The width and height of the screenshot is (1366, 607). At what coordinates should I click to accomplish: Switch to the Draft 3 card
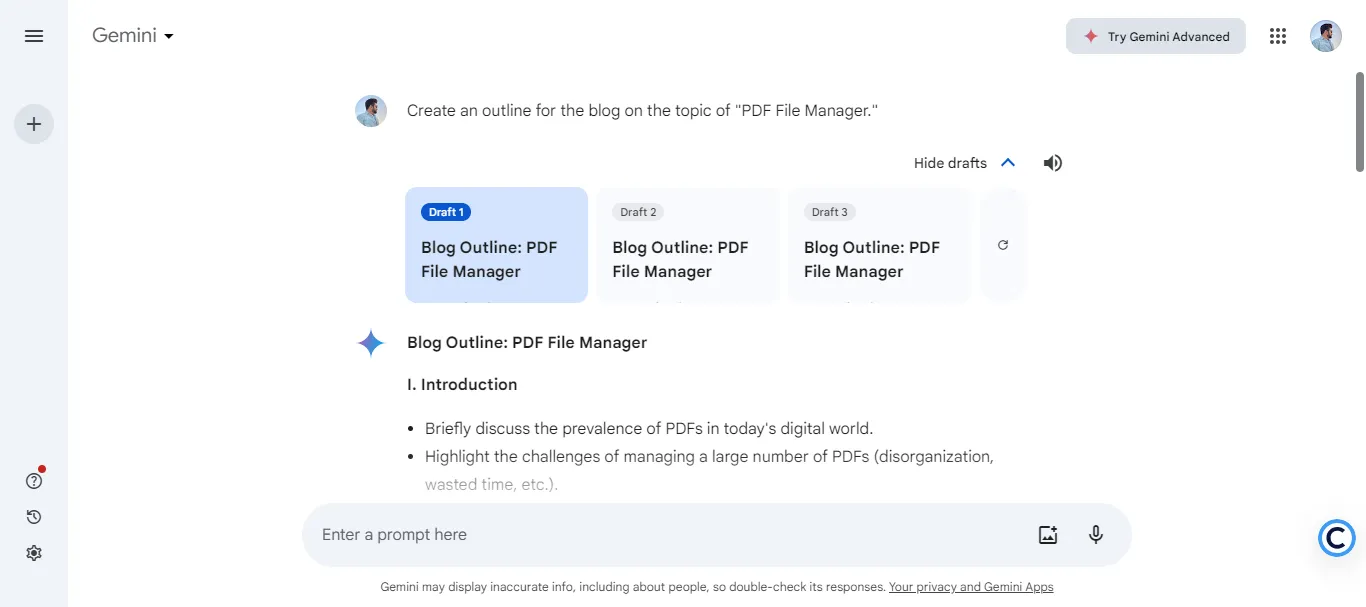(x=879, y=245)
